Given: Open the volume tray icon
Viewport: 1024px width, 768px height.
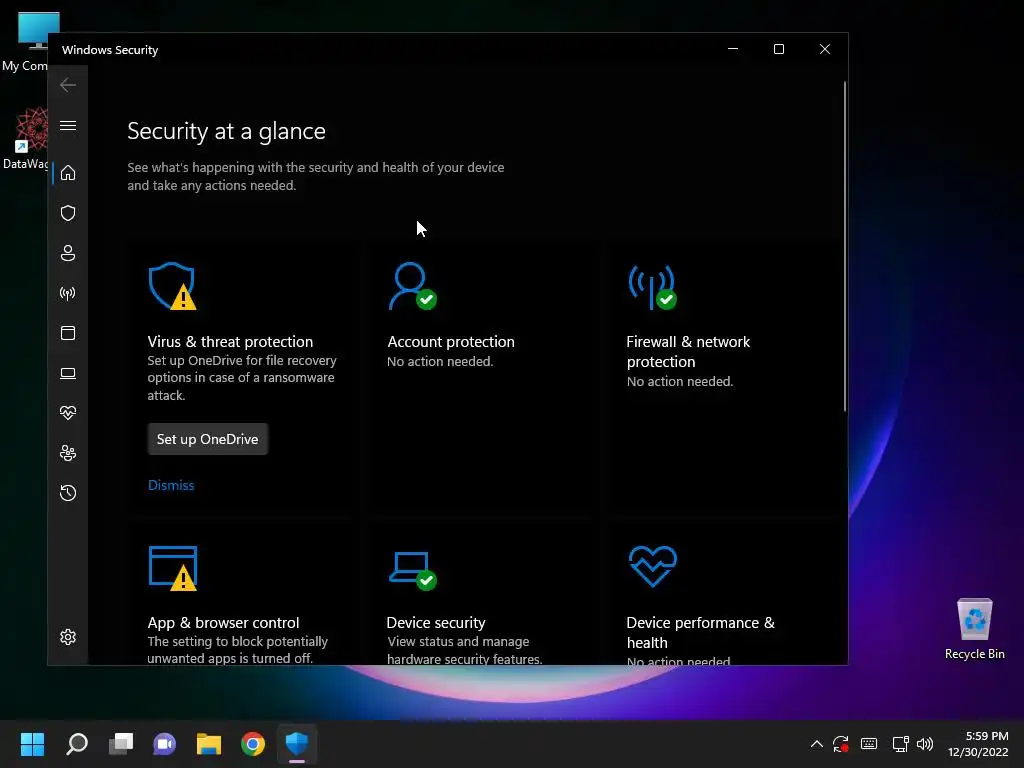Looking at the screenshot, I should coord(925,744).
